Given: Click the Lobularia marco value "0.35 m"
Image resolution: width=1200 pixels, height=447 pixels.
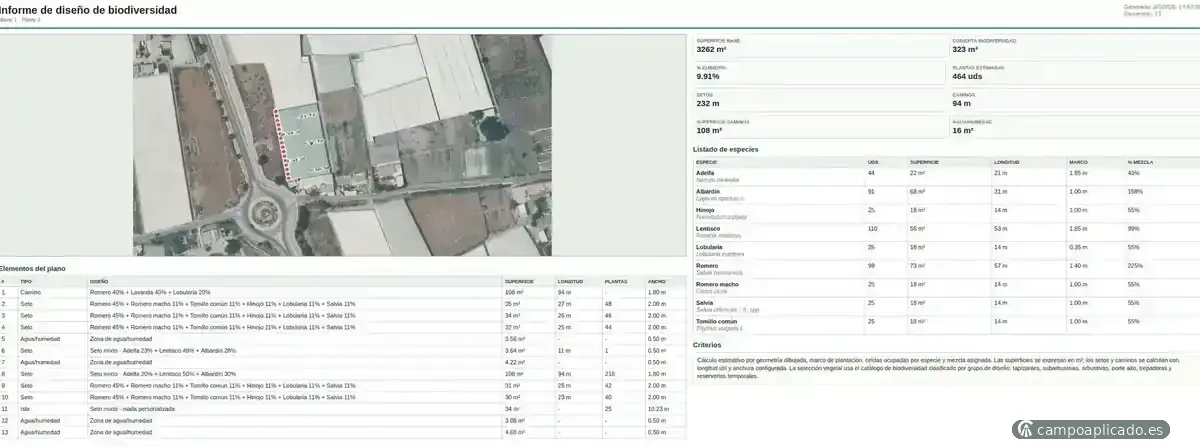Looking at the screenshot, I should point(1078,247).
